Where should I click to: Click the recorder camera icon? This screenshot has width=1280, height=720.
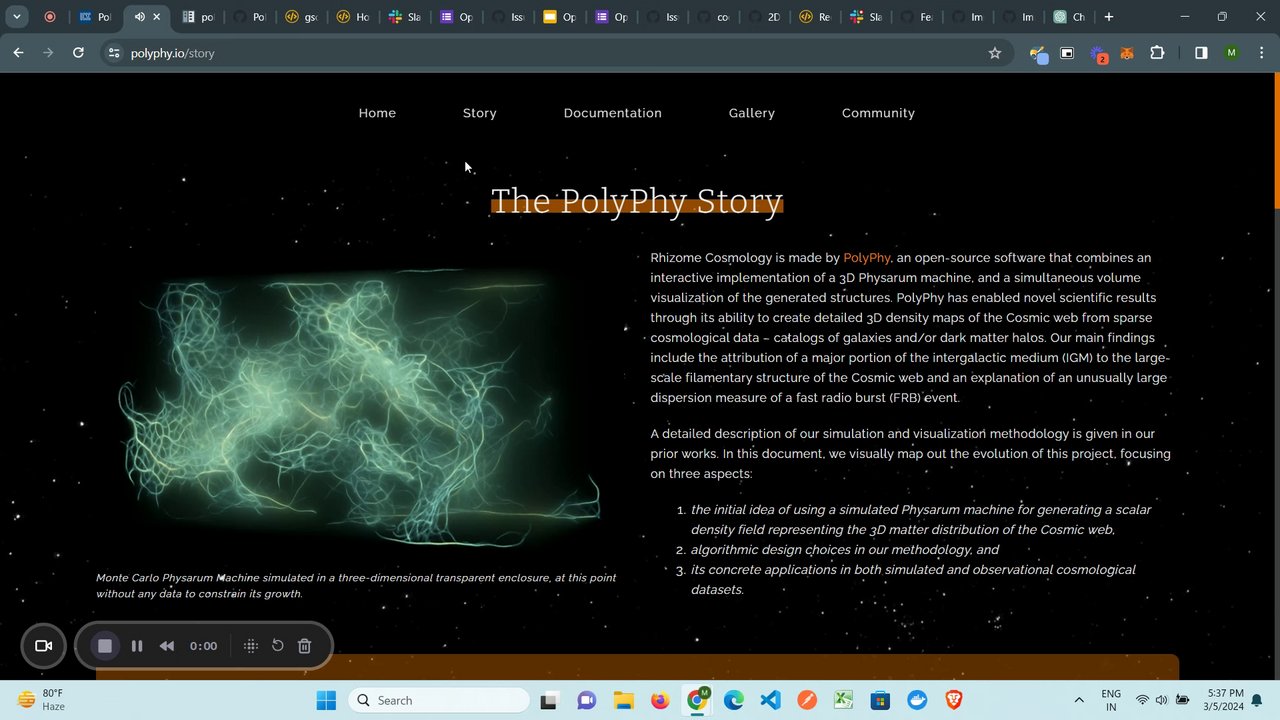pyautogui.click(x=44, y=646)
